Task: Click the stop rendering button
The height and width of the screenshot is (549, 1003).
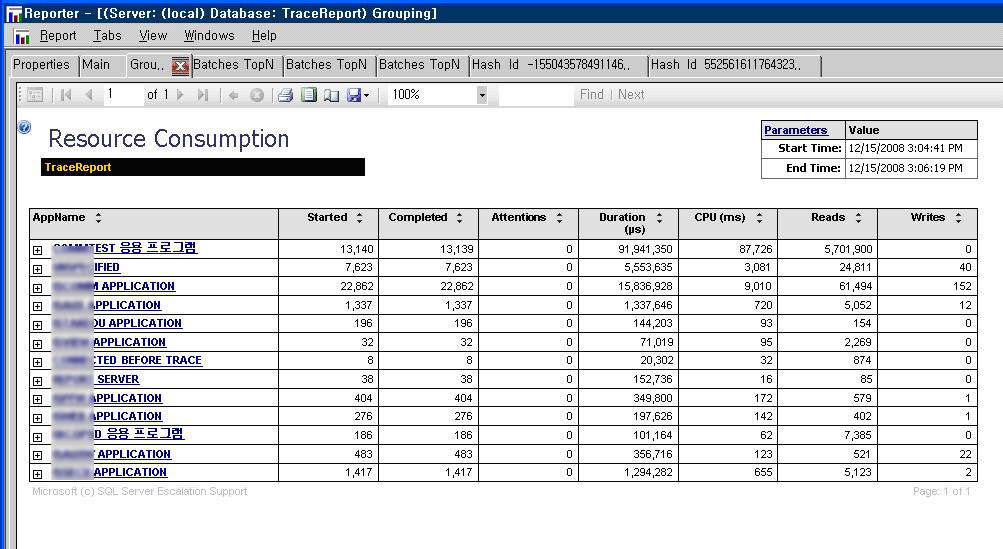Action: pos(257,95)
